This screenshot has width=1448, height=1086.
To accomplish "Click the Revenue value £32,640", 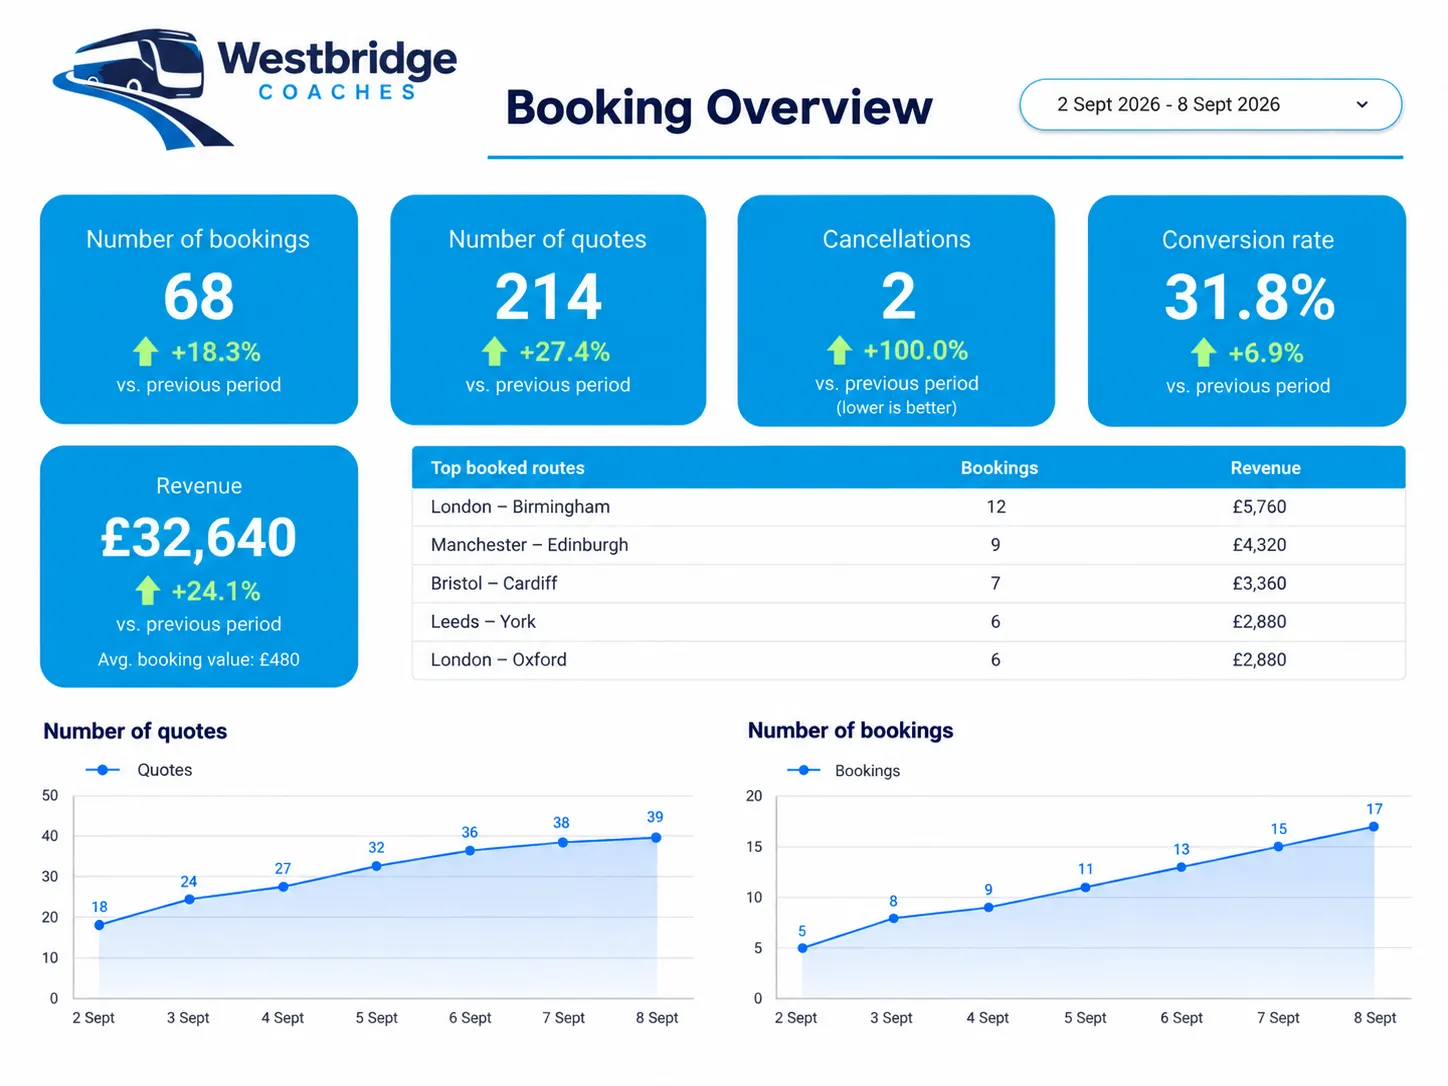I will (x=199, y=537).
